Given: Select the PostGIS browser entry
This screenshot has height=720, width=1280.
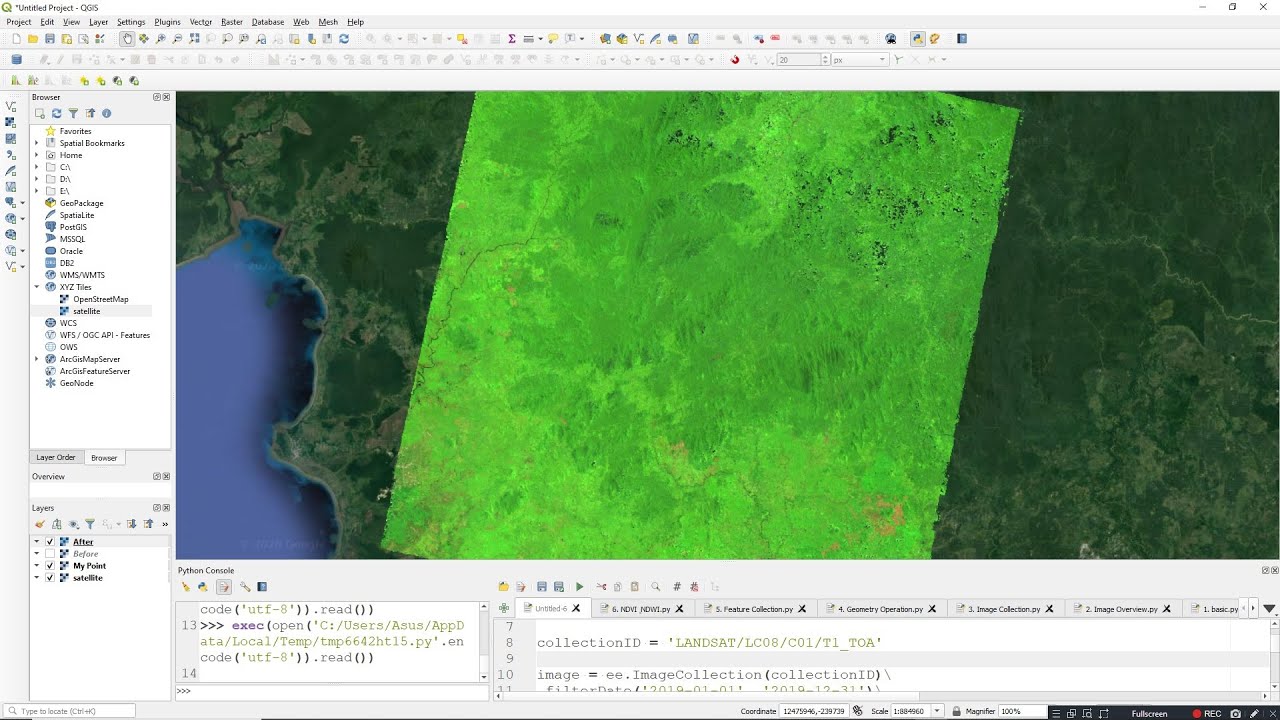Looking at the screenshot, I should point(73,227).
